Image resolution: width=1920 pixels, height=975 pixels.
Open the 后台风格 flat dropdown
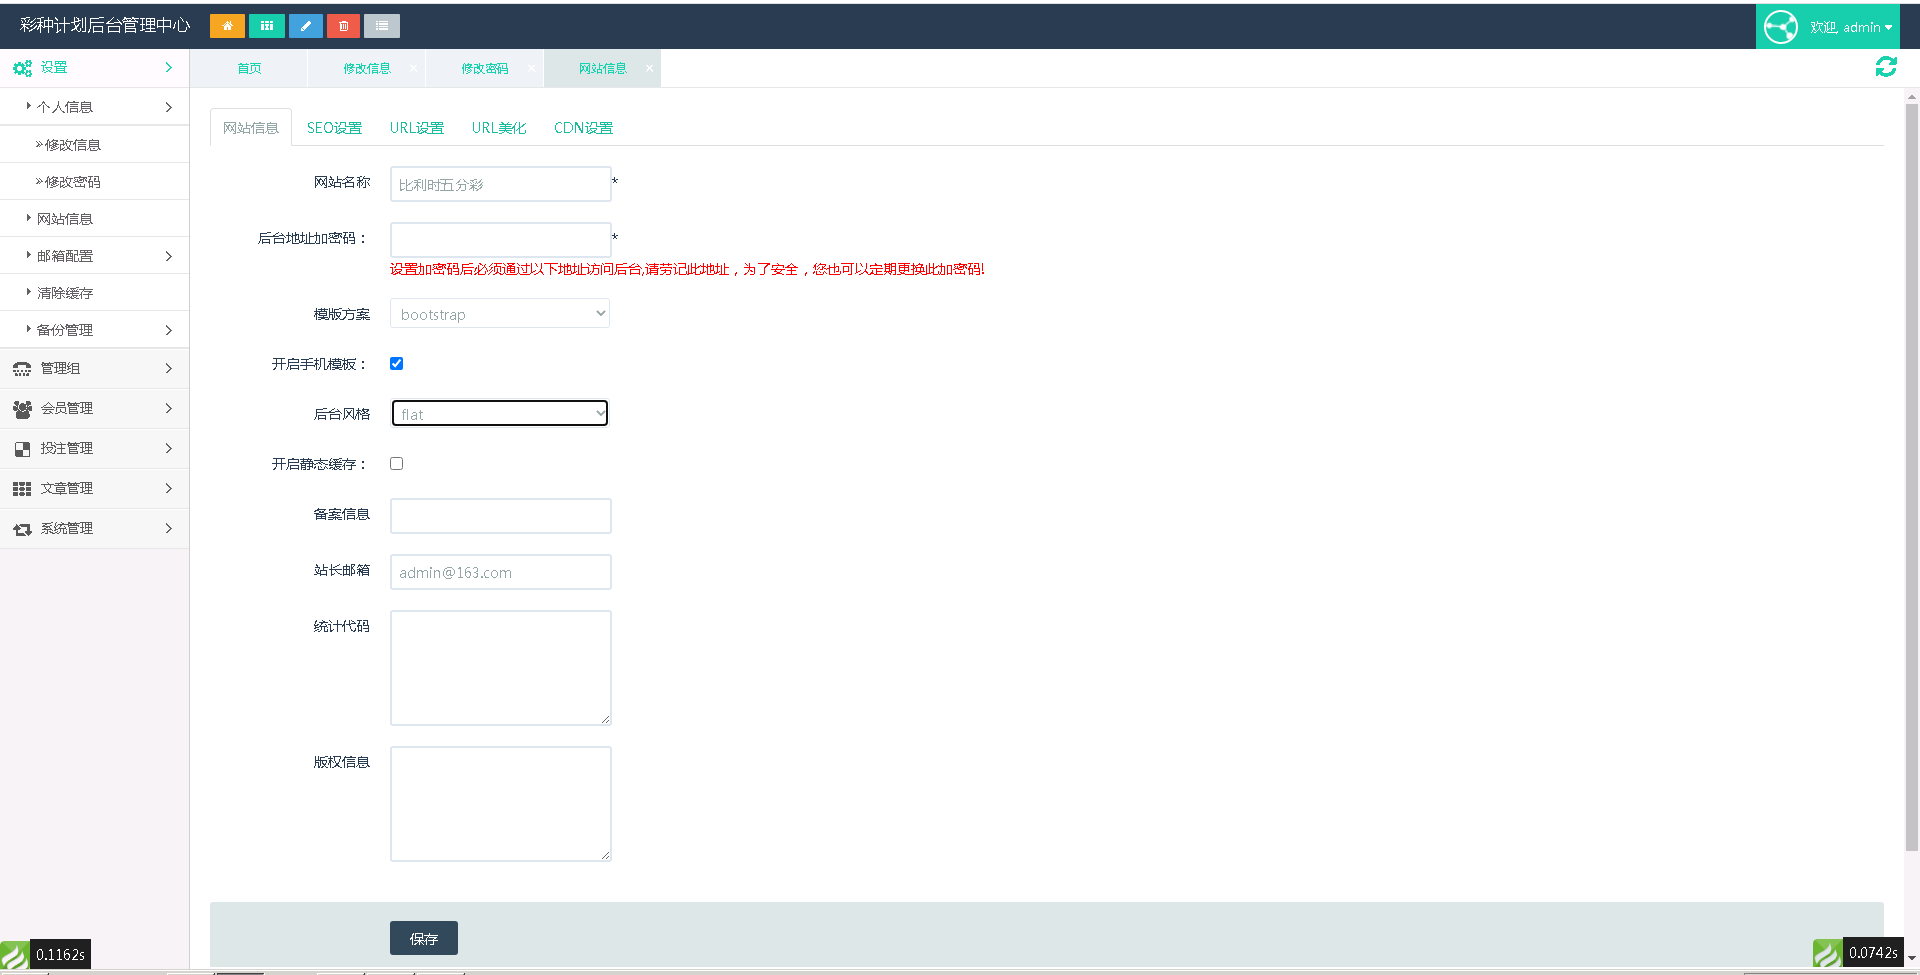click(x=500, y=414)
